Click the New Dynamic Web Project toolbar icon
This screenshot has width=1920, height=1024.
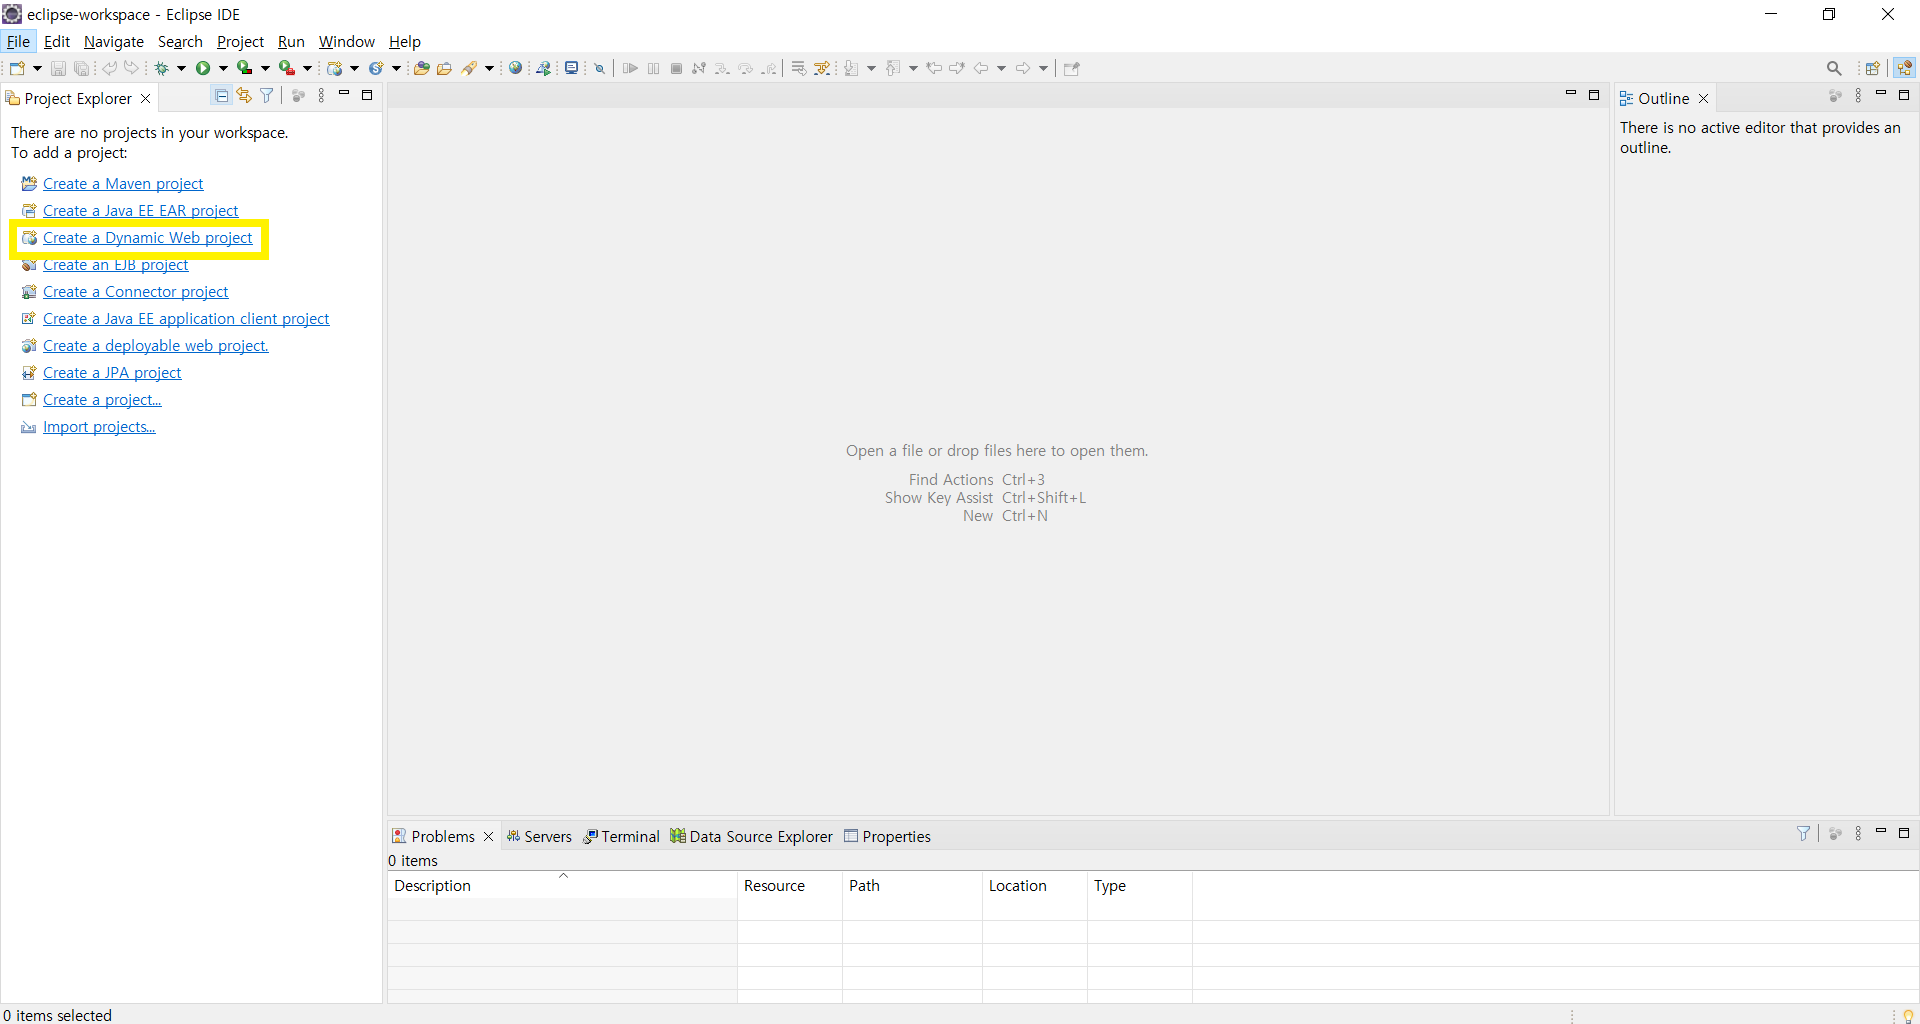pos(335,68)
